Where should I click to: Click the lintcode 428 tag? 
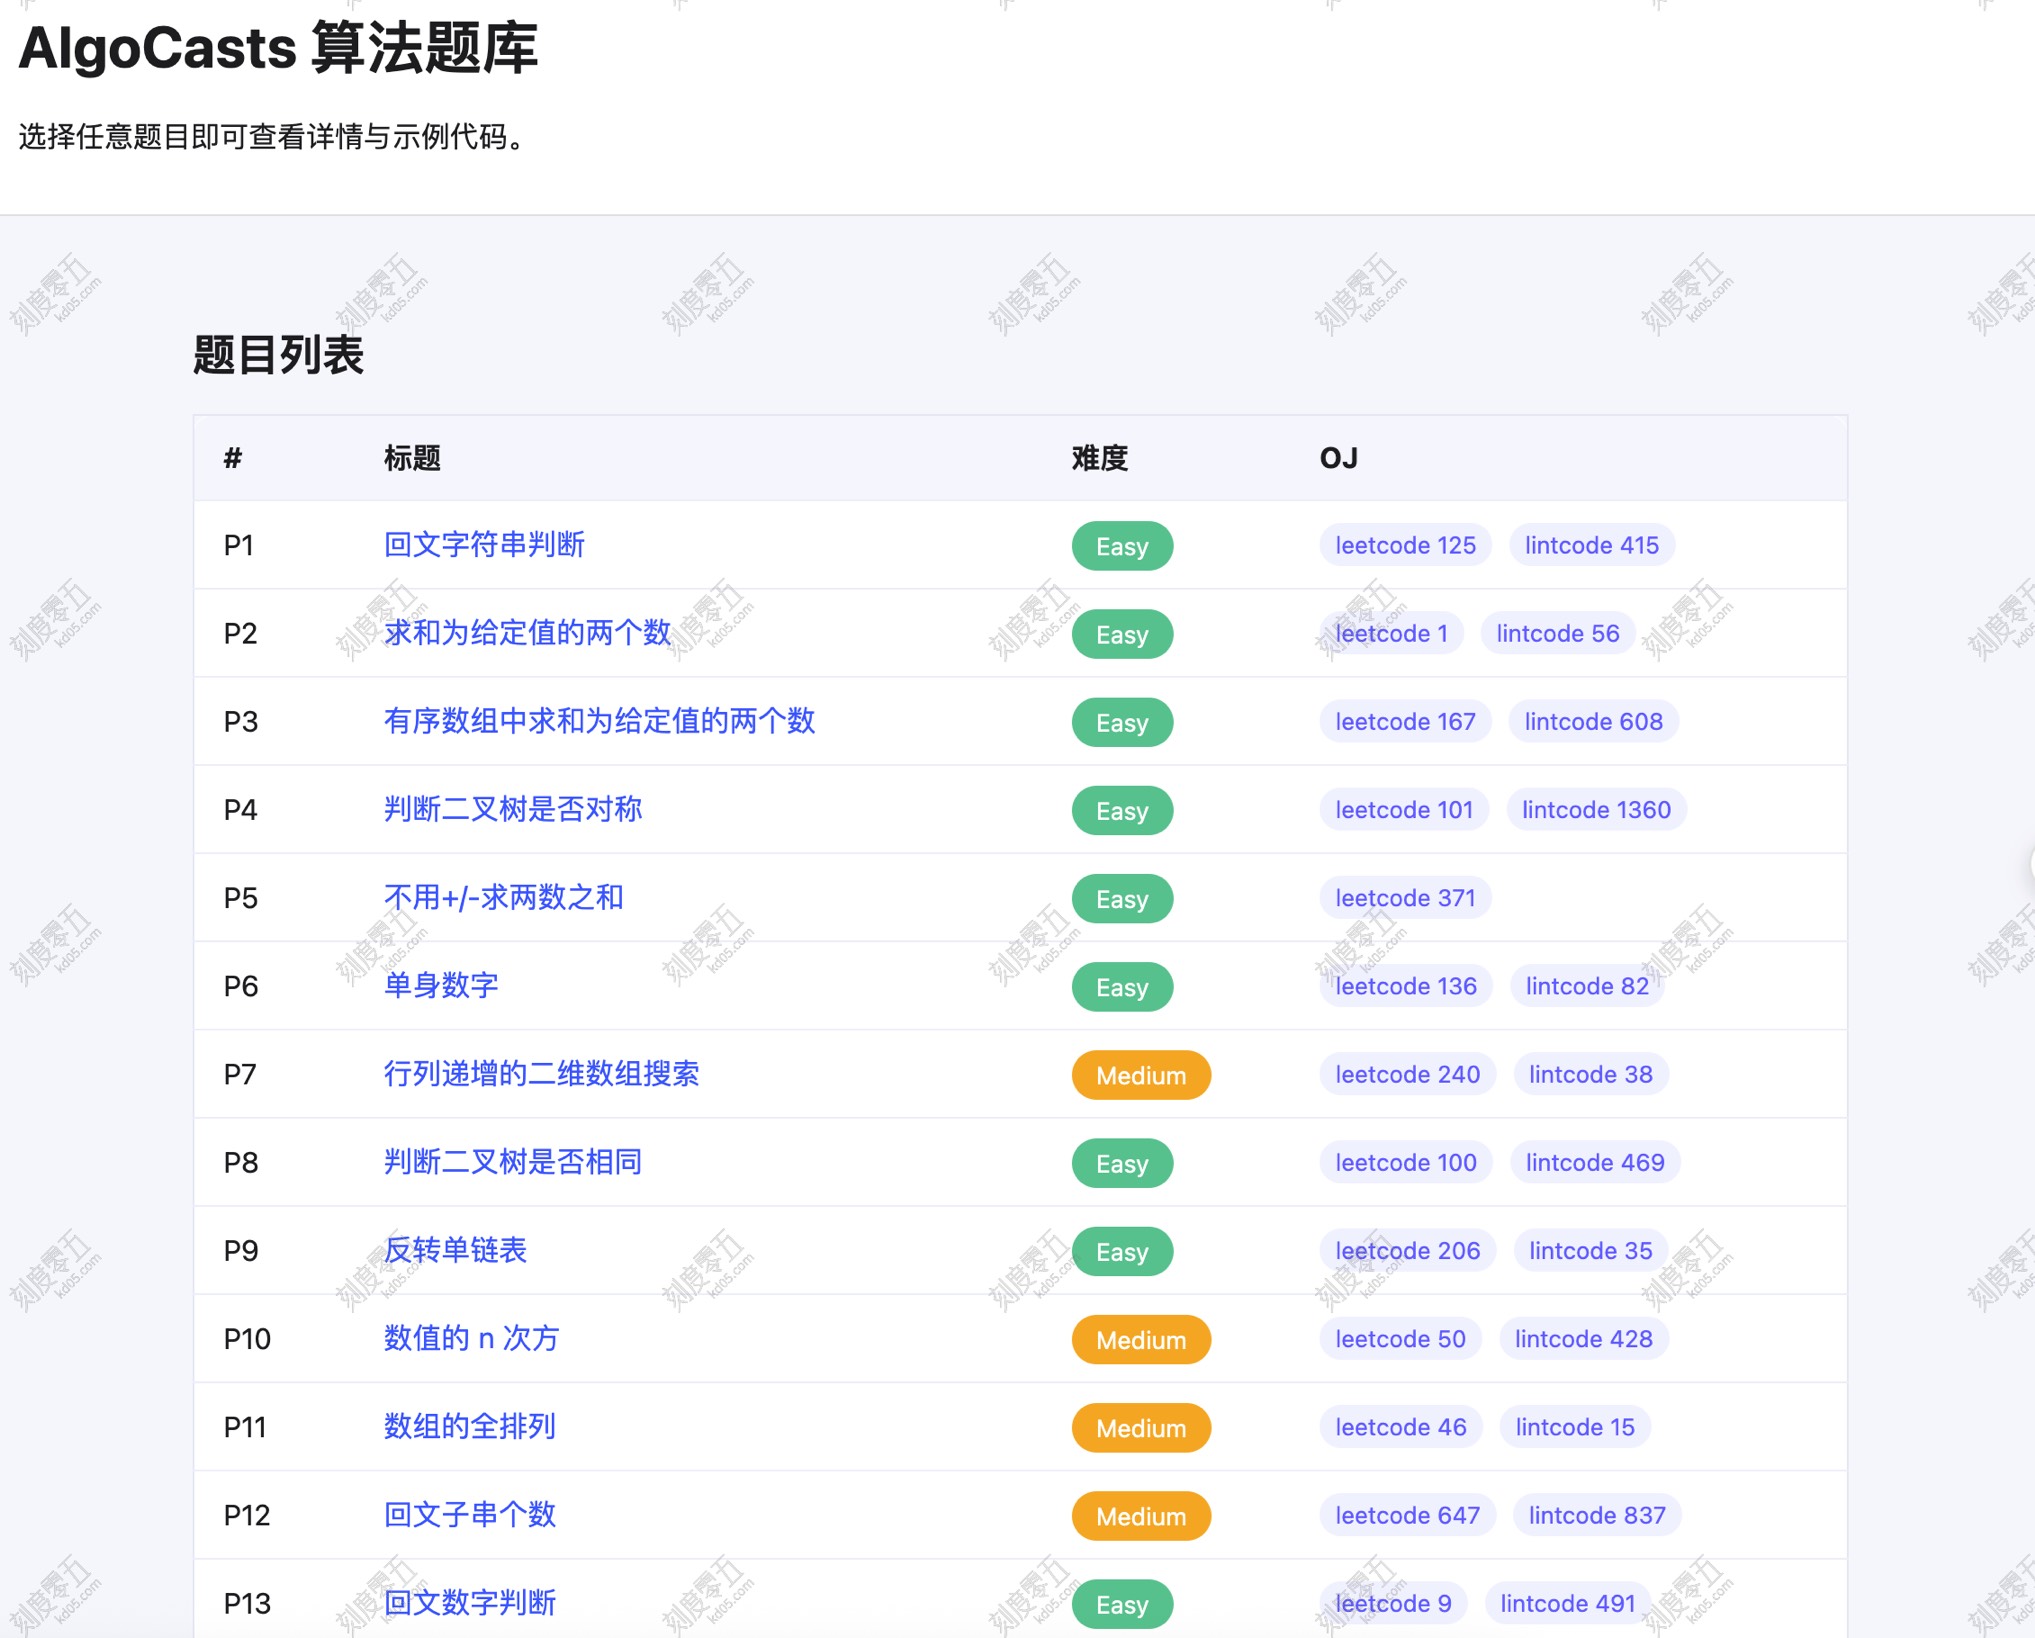(x=1583, y=1339)
